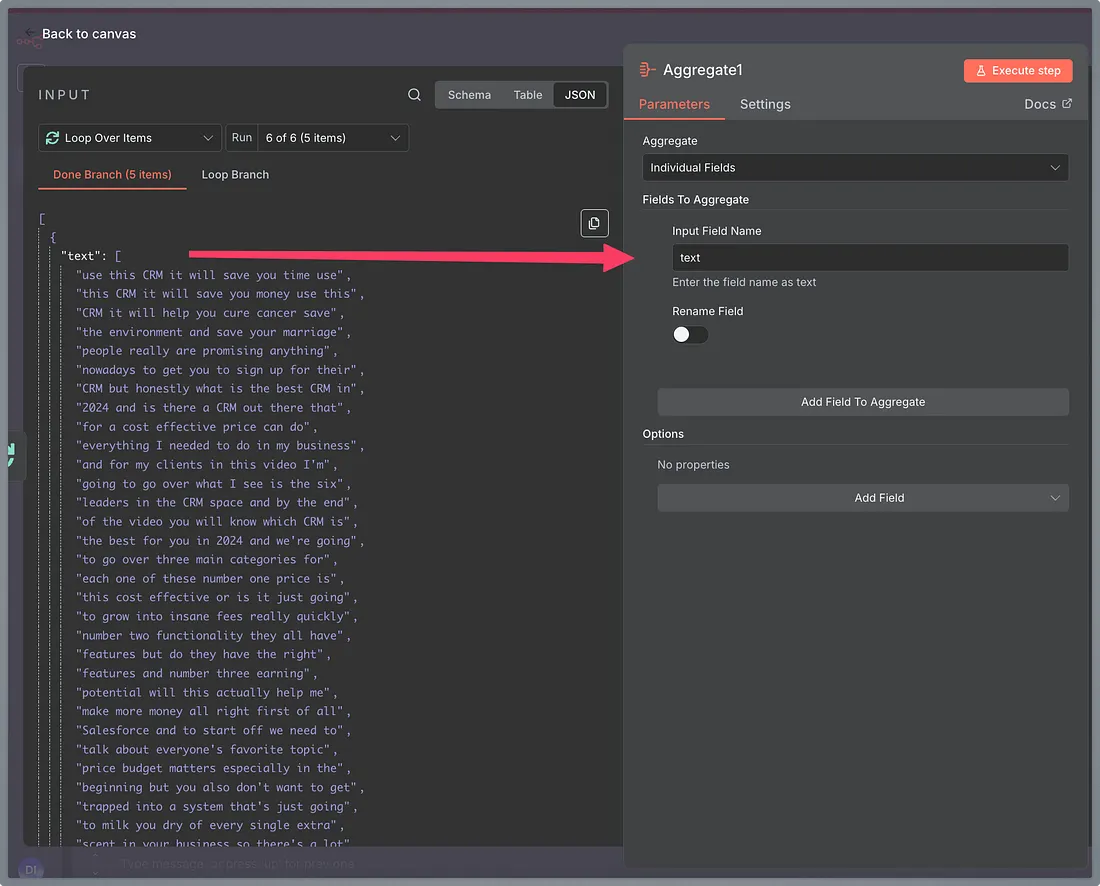Open the Settings tab
This screenshot has height=886, width=1100.
pos(765,104)
